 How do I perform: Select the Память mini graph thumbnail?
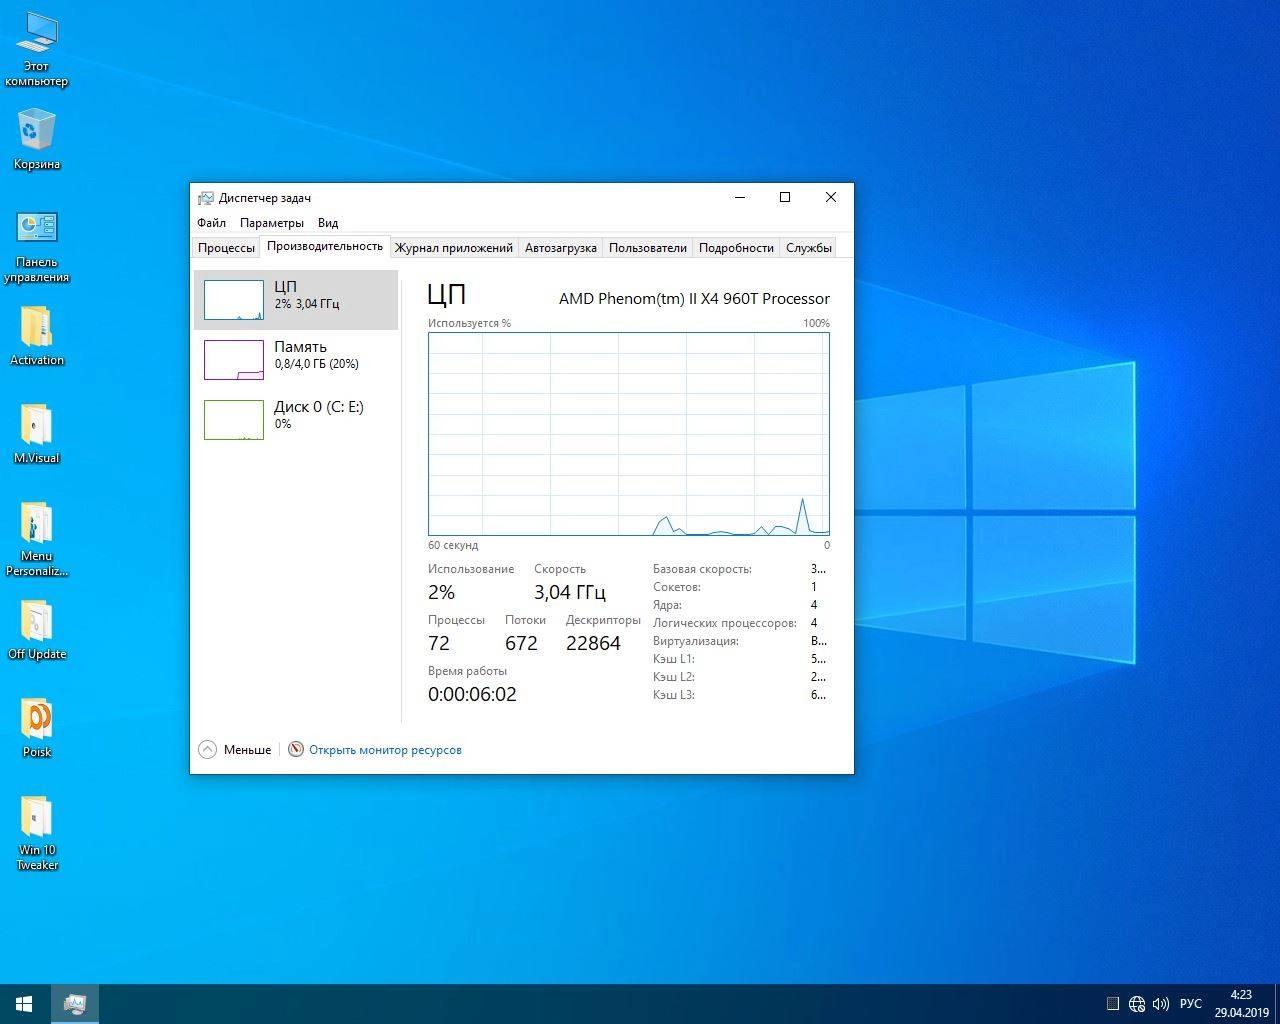[x=234, y=360]
